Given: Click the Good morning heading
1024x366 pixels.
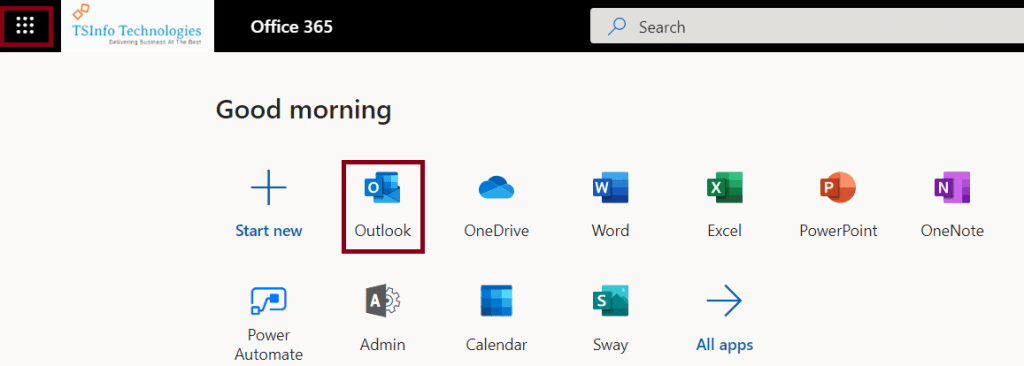Looking at the screenshot, I should pyautogui.click(x=304, y=110).
